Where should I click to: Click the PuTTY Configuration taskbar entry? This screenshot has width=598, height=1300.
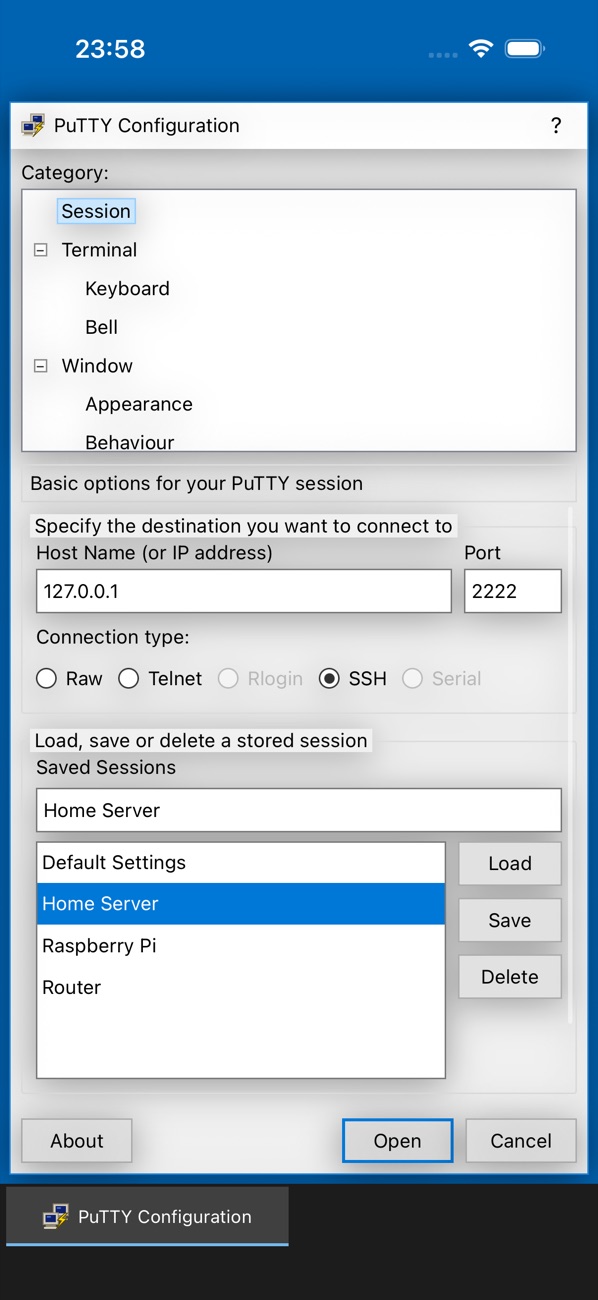click(147, 1216)
